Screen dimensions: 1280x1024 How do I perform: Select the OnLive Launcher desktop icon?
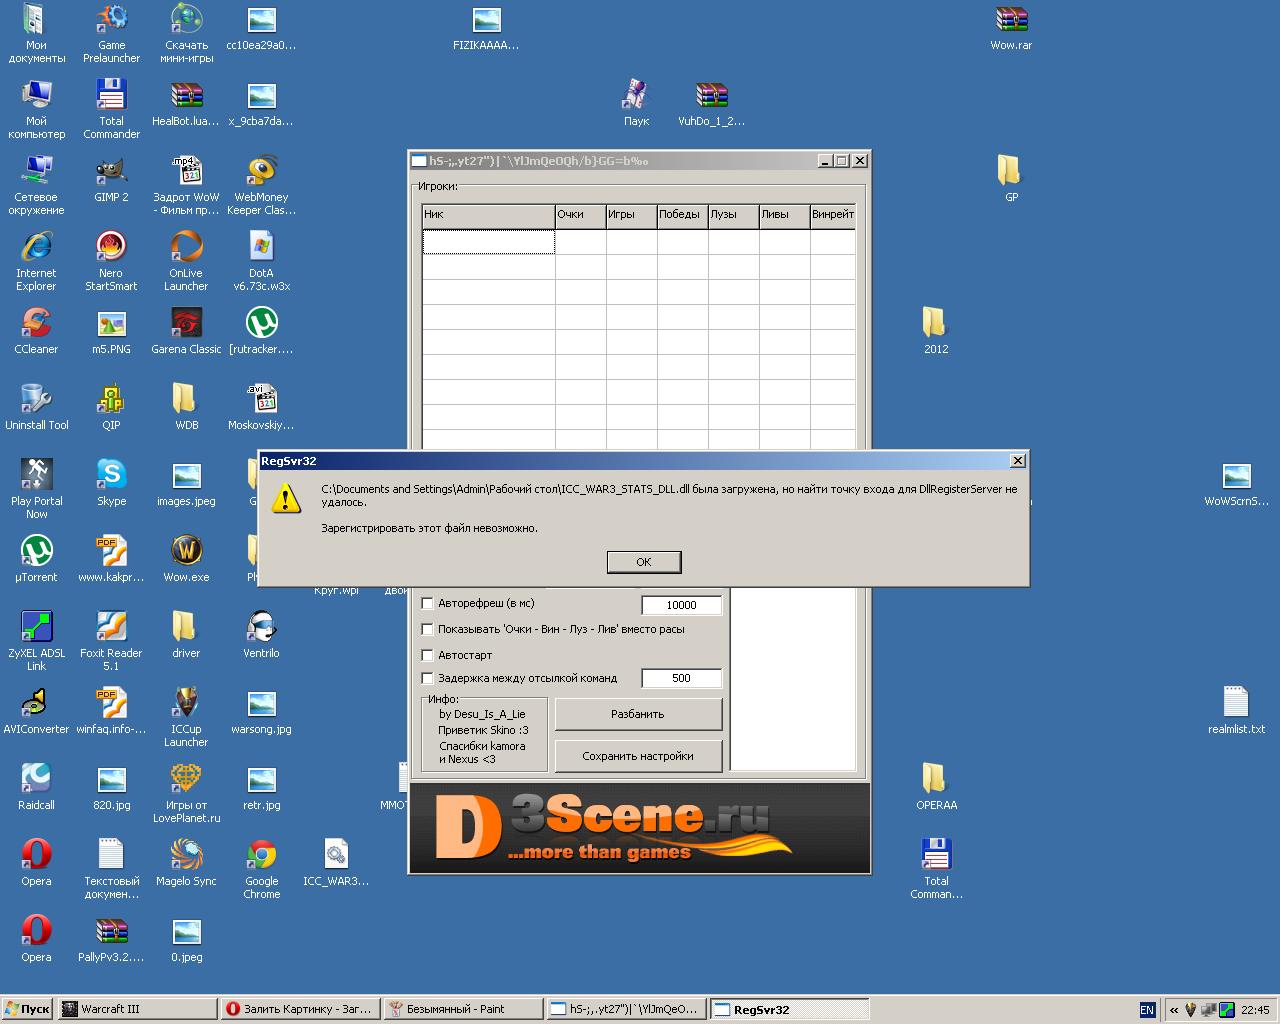tap(186, 262)
